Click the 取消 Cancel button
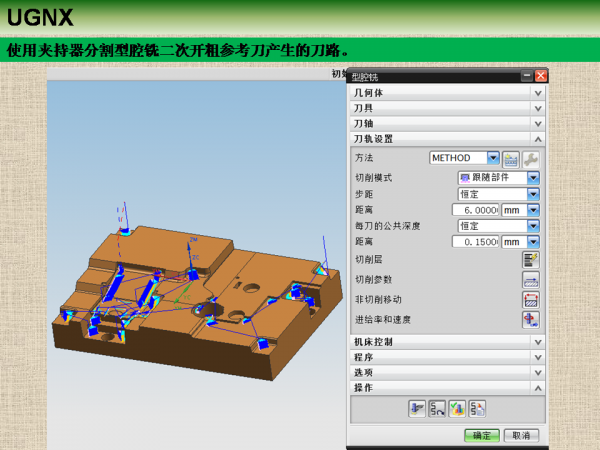This screenshot has width=600, height=450. [x=522, y=435]
